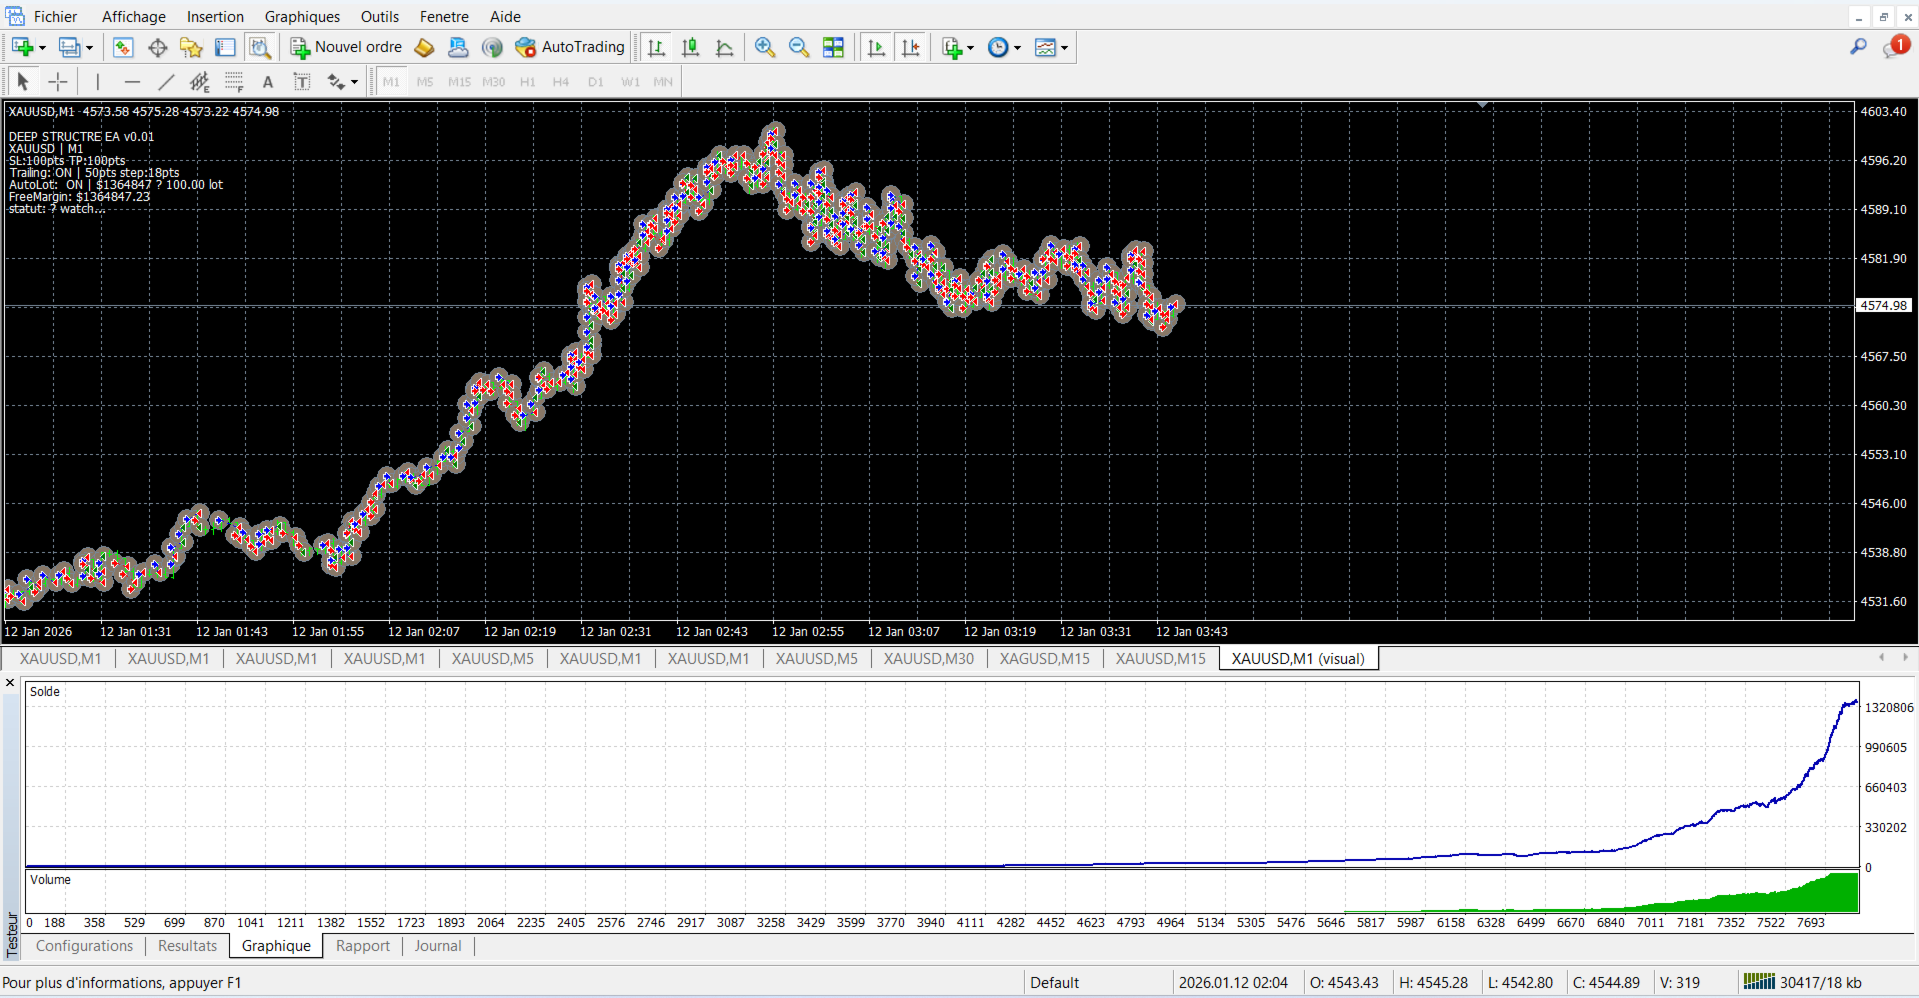Open the tester Journal tab
This screenshot has width=1919, height=998.
point(438,946)
